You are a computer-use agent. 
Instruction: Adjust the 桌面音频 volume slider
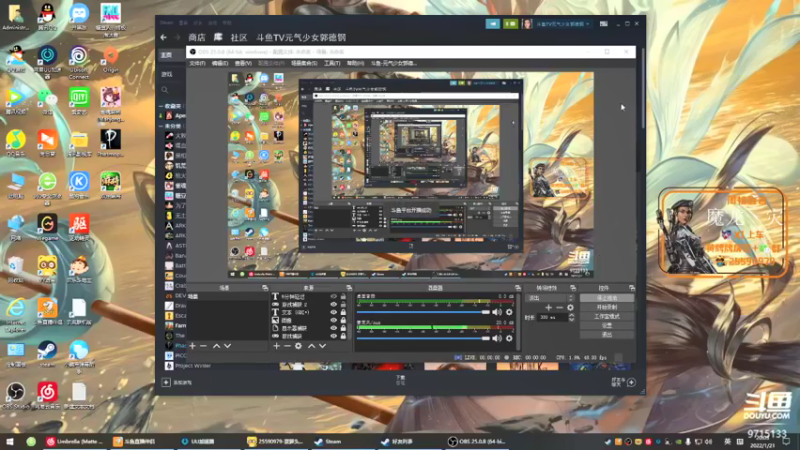[423, 312]
